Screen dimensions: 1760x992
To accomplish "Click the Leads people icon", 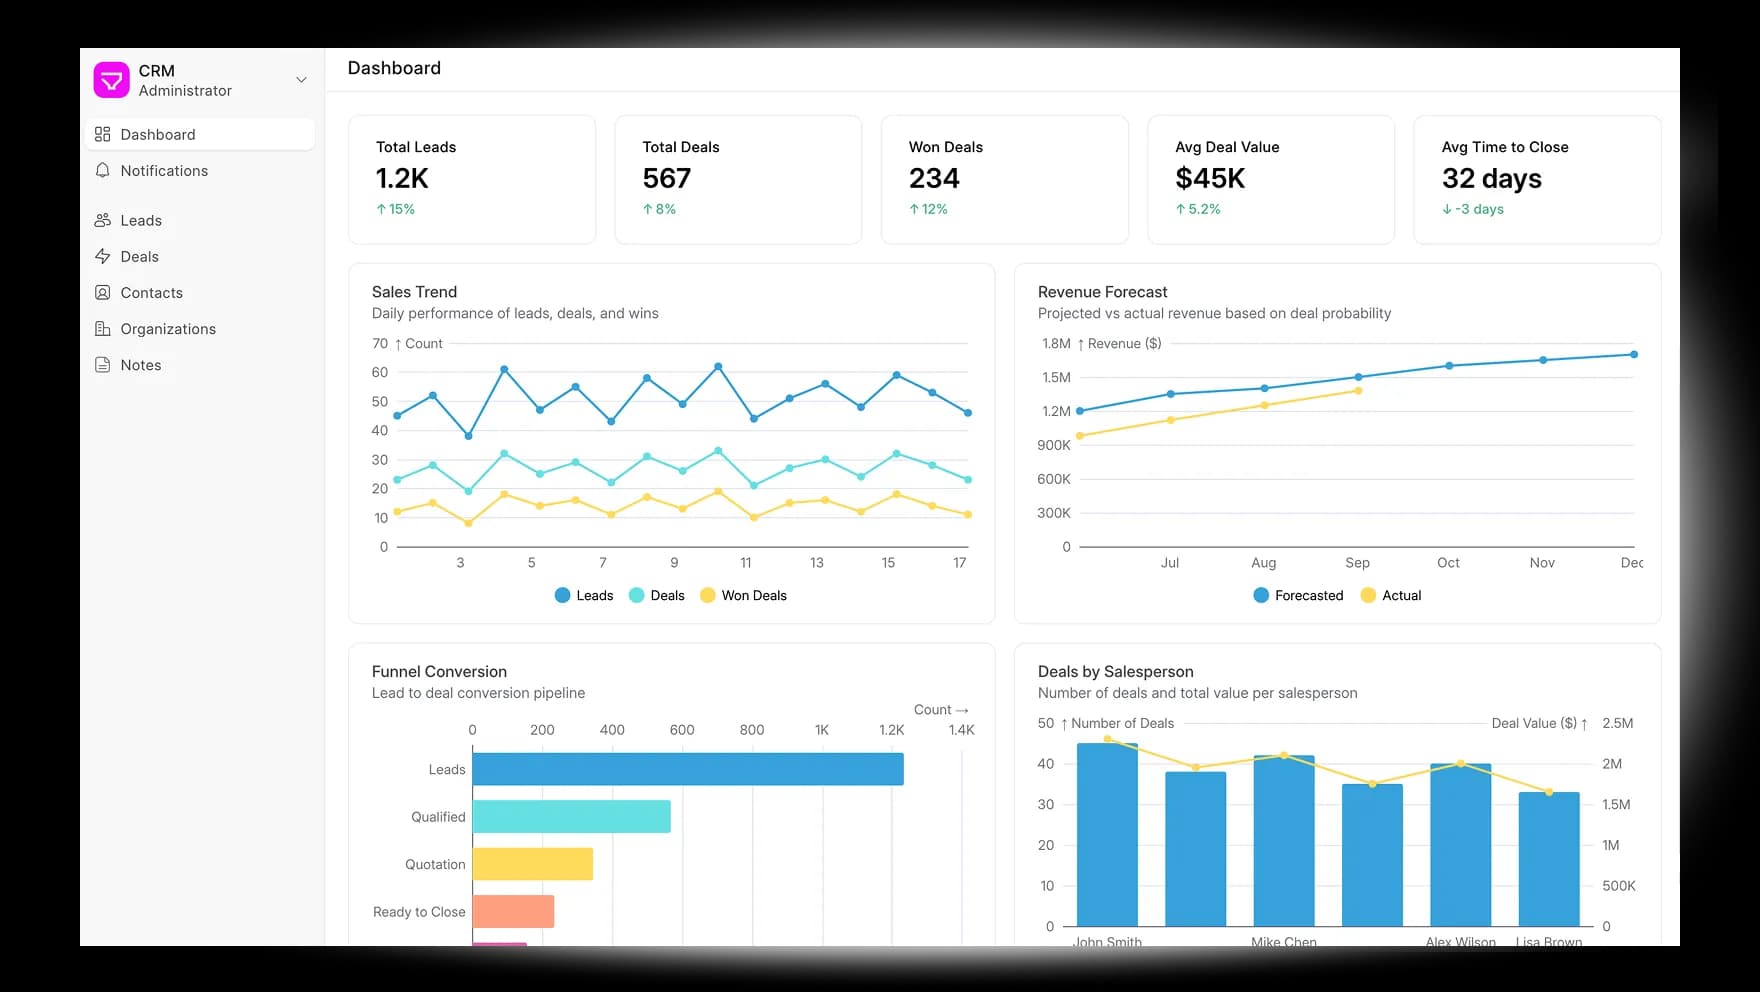I will [x=102, y=220].
